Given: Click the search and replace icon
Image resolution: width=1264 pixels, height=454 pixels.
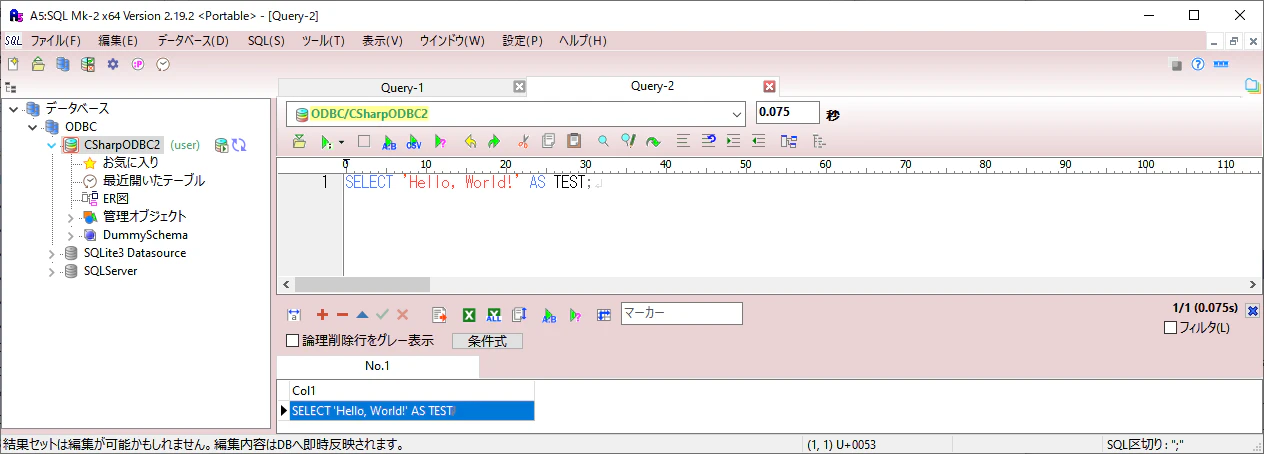Looking at the screenshot, I should pyautogui.click(x=628, y=142).
